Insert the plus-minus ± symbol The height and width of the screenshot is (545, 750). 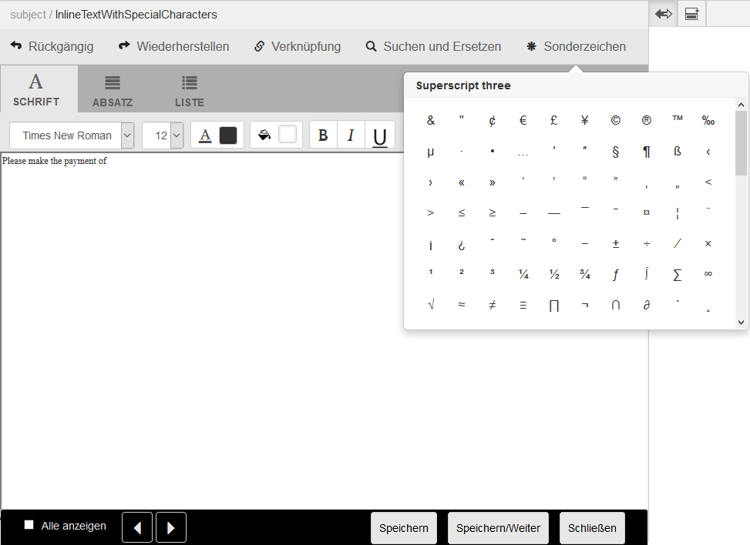coord(616,244)
